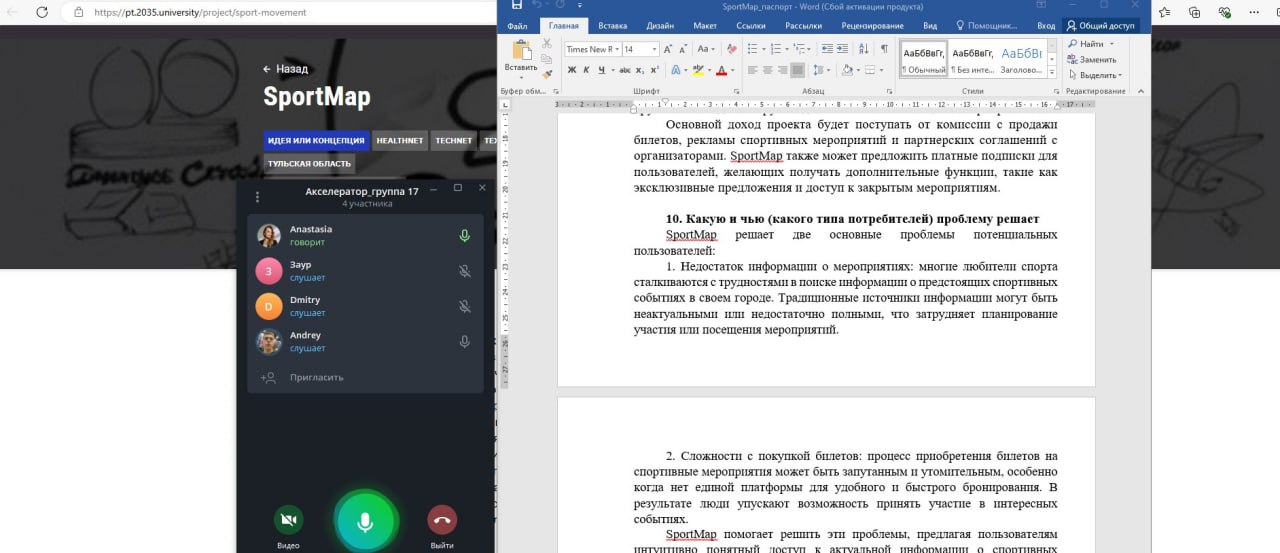Align text right in Word
The image size is (1280, 553).
(x=782, y=70)
